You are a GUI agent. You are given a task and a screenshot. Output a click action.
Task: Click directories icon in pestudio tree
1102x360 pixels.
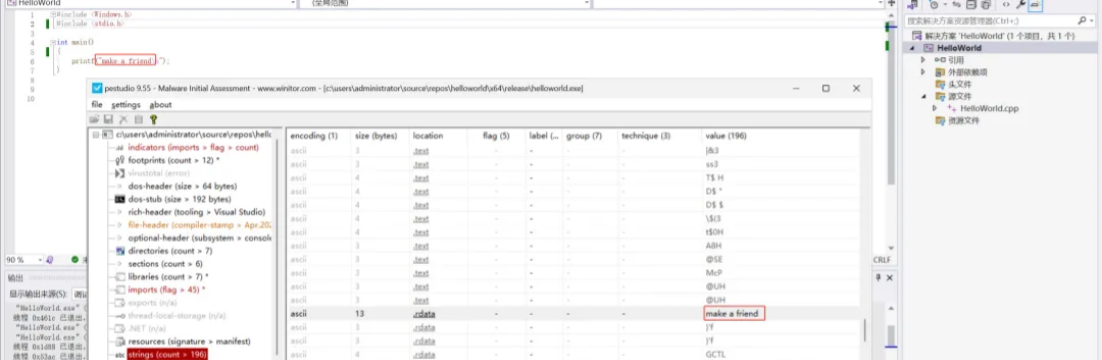point(119,250)
